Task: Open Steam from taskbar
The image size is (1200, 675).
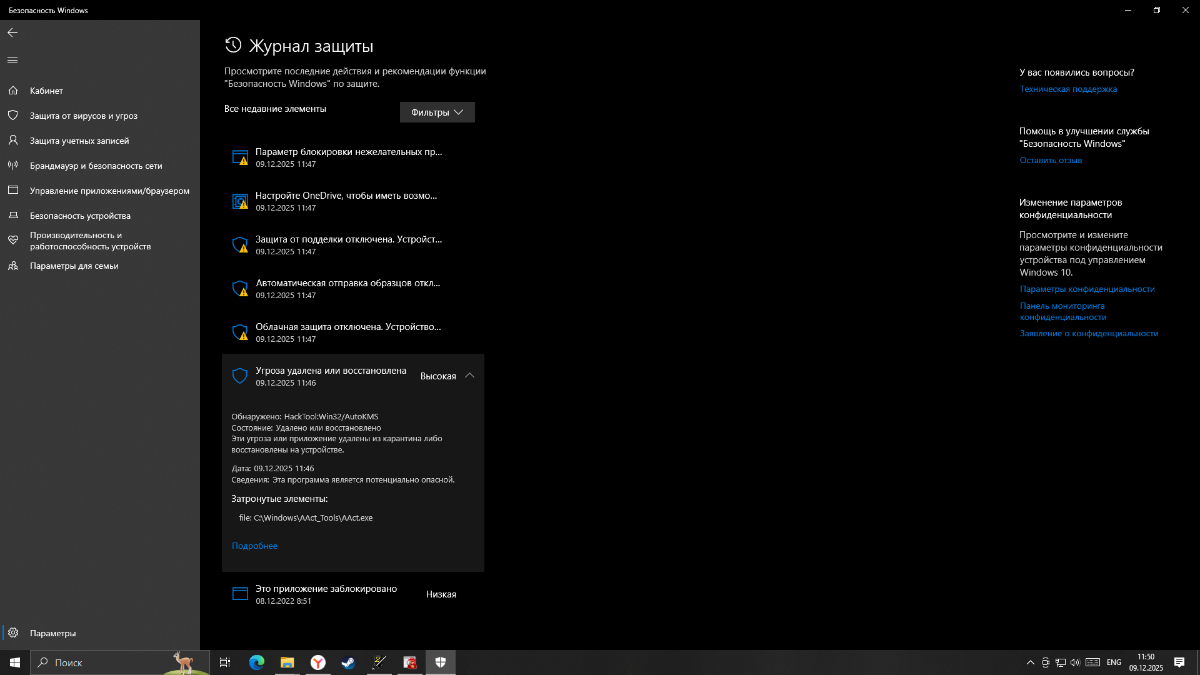Action: coord(348,662)
